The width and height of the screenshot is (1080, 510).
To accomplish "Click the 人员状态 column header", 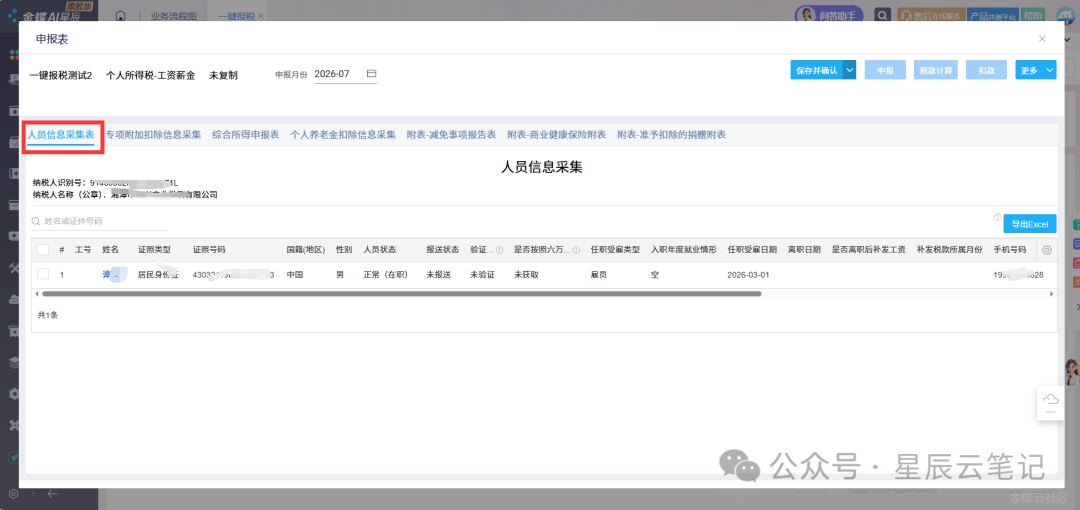I will [380, 249].
